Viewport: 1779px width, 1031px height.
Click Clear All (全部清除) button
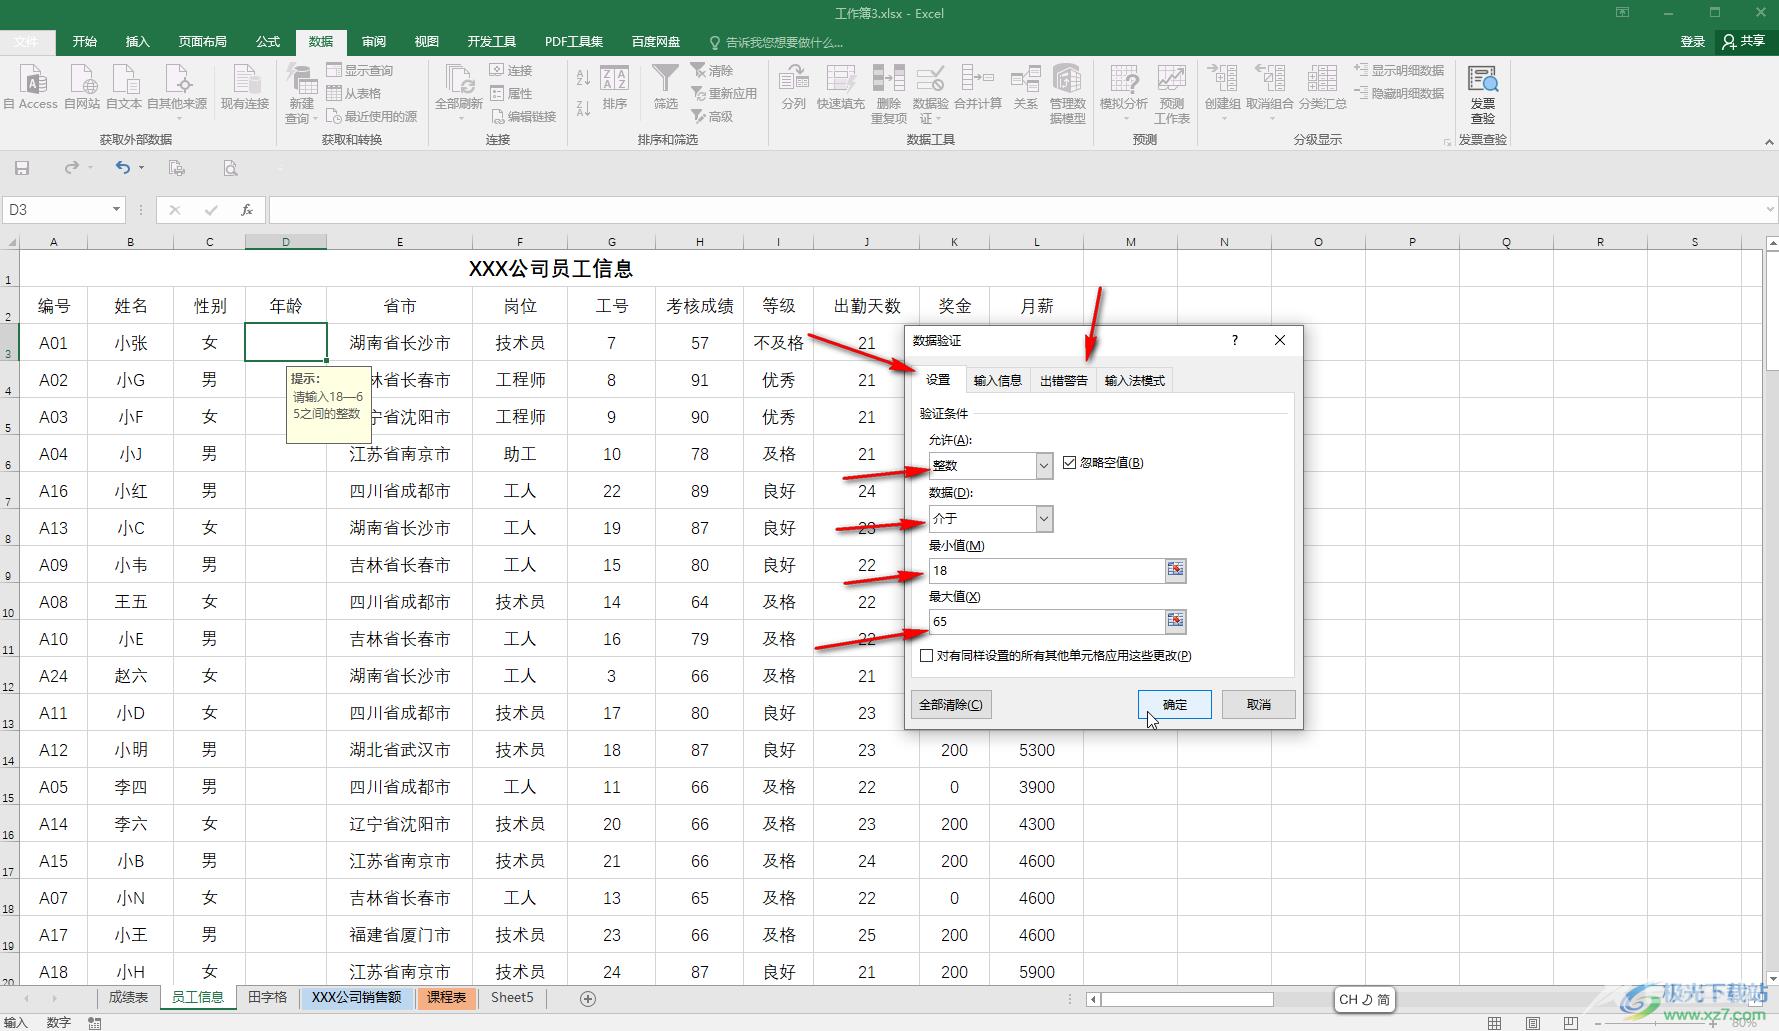pyautogui.click(x=950, y=704)
